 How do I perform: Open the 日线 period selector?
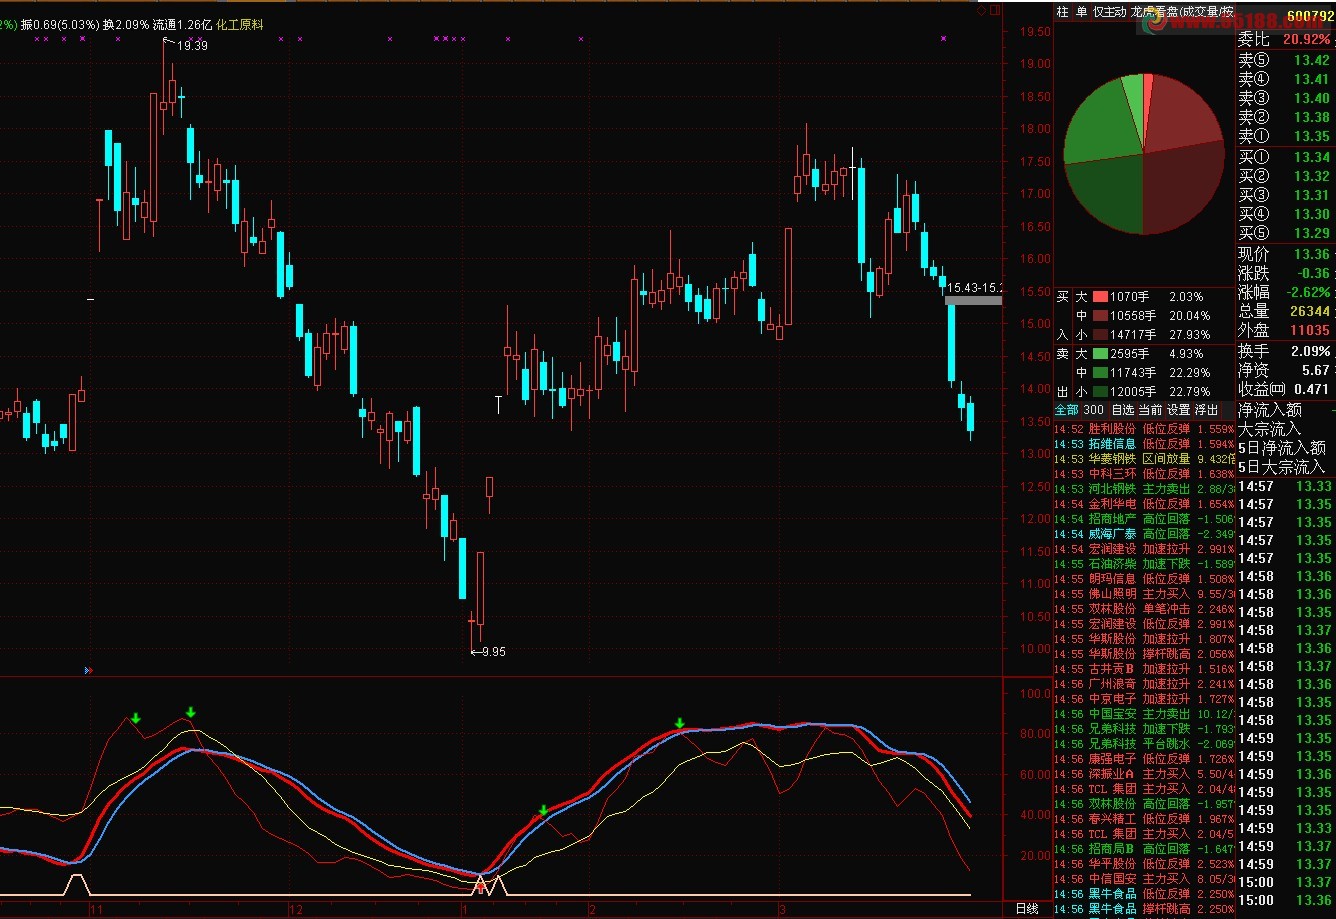pos(1027,908)
